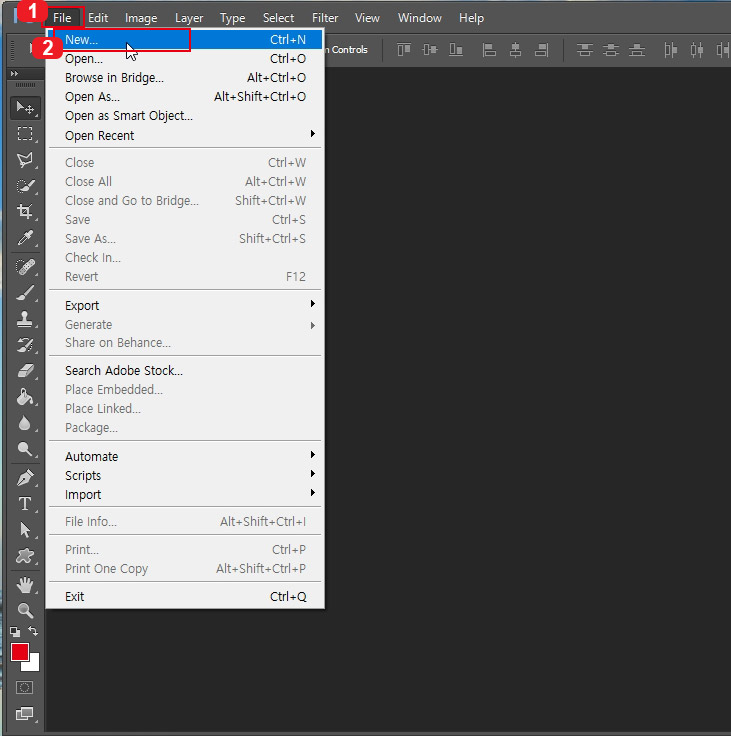Click Distribute bottom edges icon
731x736 pixels.
637,49
